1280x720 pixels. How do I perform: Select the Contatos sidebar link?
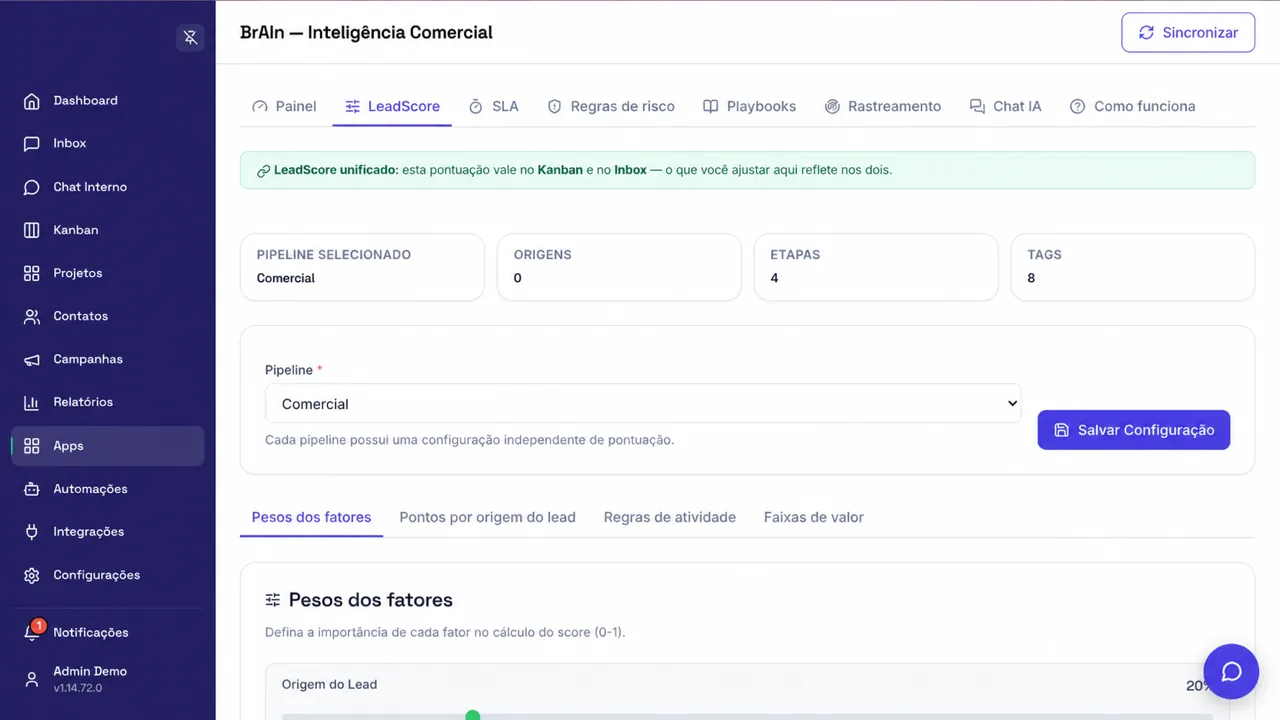point(108,316)
